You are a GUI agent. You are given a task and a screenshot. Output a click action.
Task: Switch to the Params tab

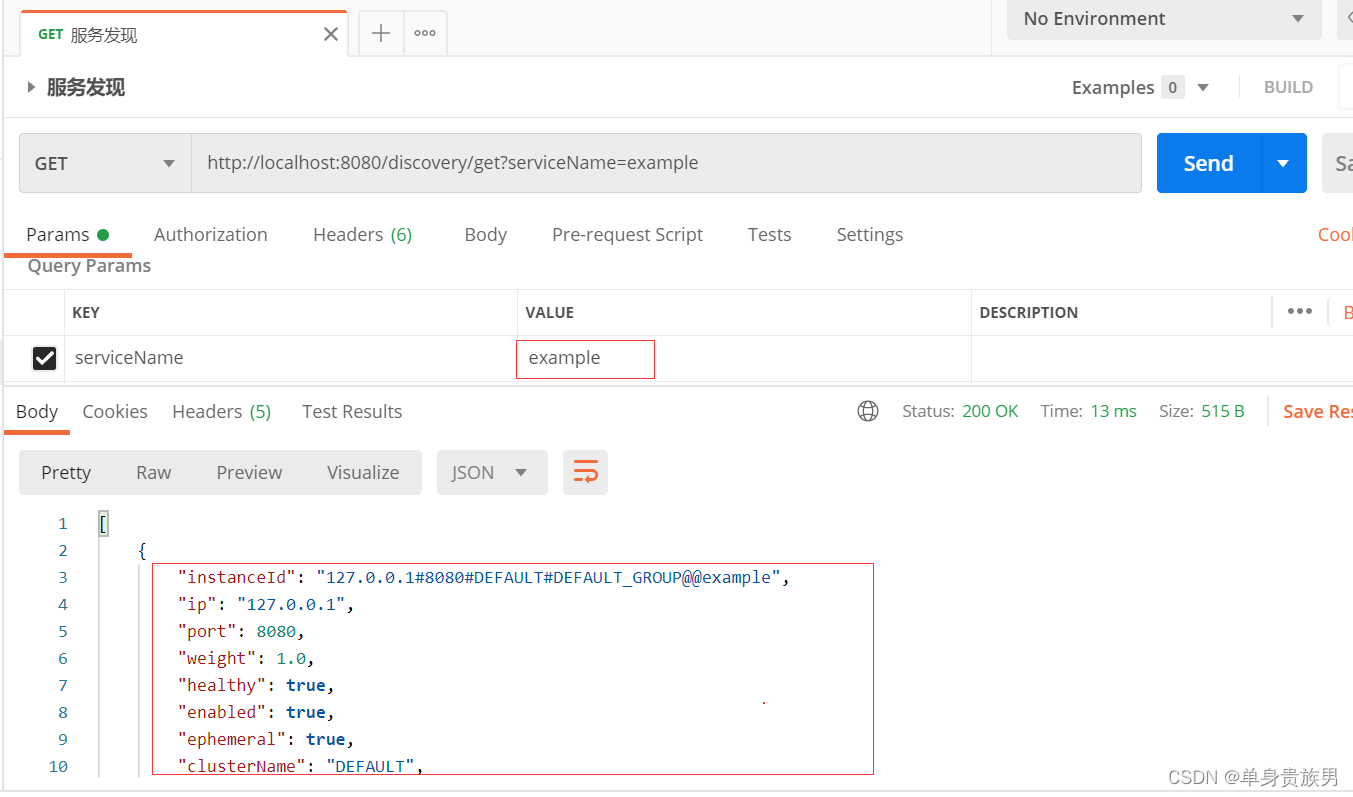[67, 235]
